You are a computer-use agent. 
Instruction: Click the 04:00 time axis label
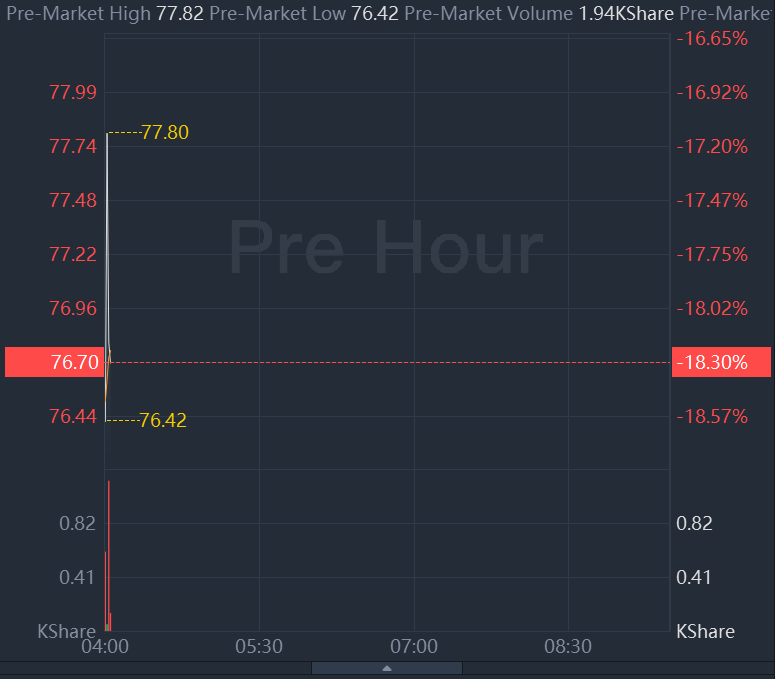pos(105,646)
